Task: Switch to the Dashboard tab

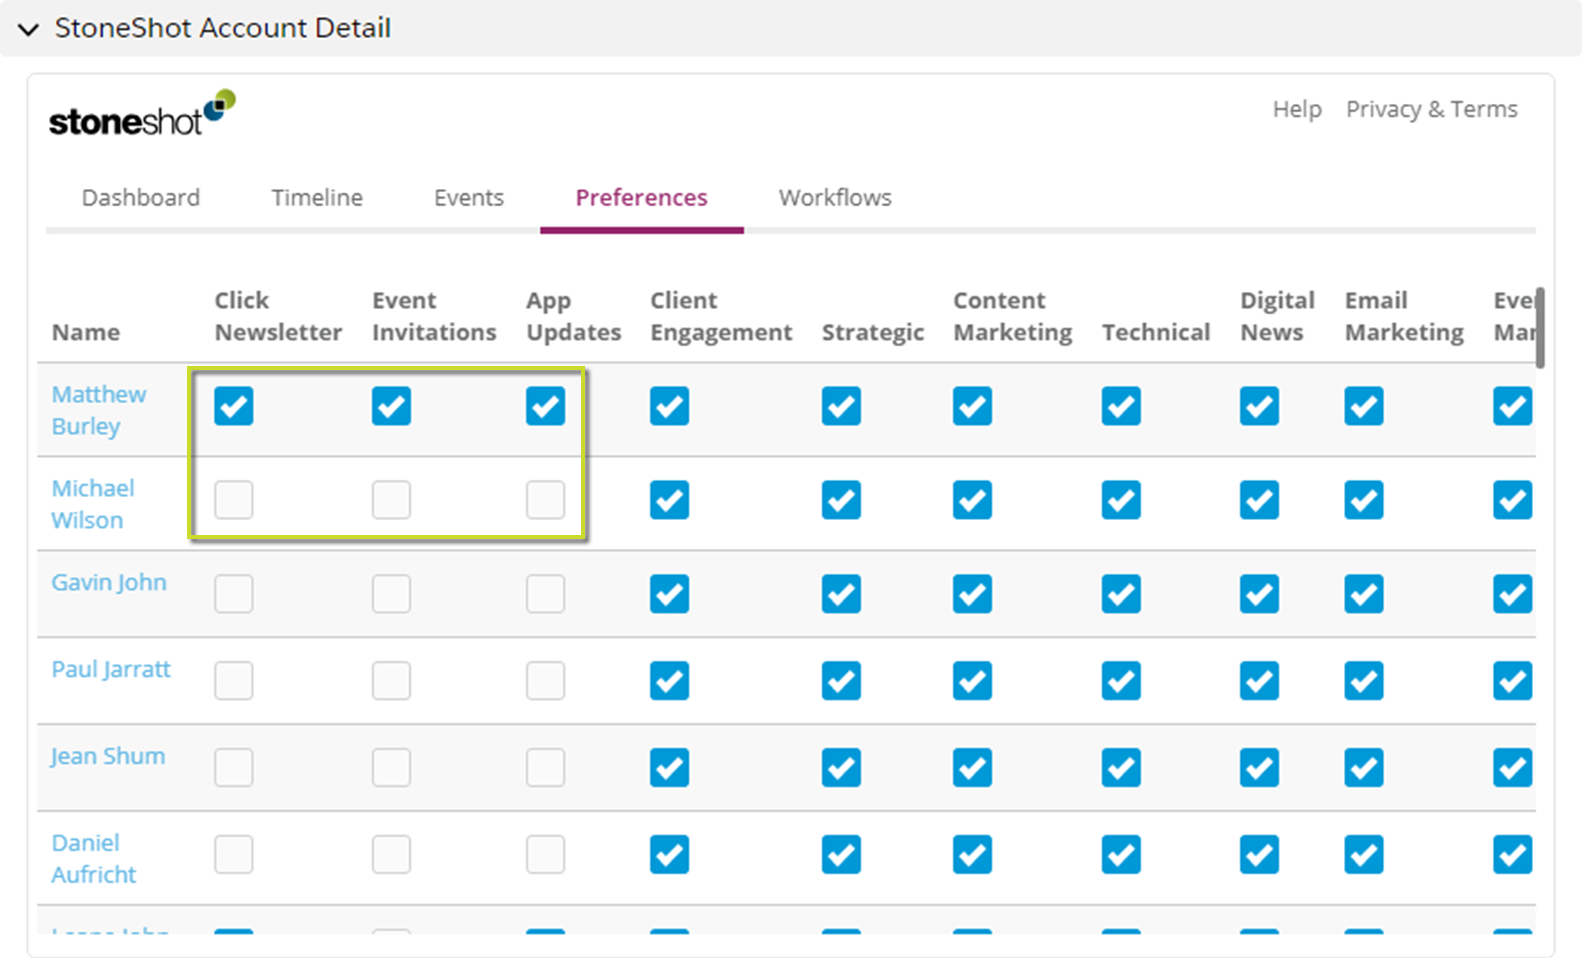Action: point(141,197)
